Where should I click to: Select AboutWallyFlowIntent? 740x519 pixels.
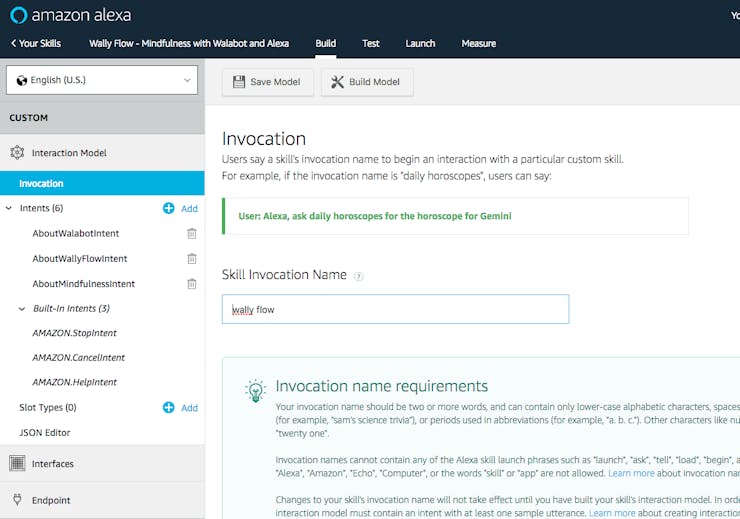80,259
